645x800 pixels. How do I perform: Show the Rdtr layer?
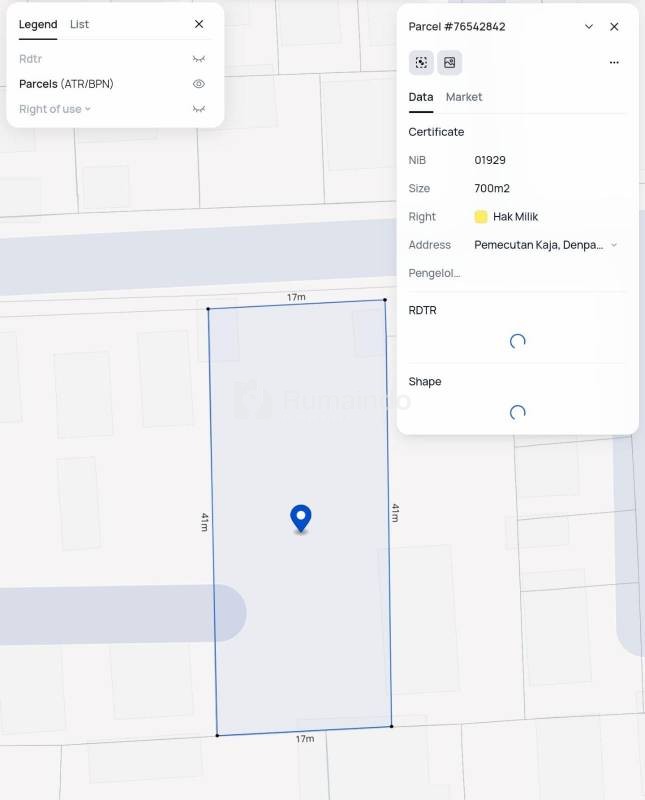tap(199, 59)
